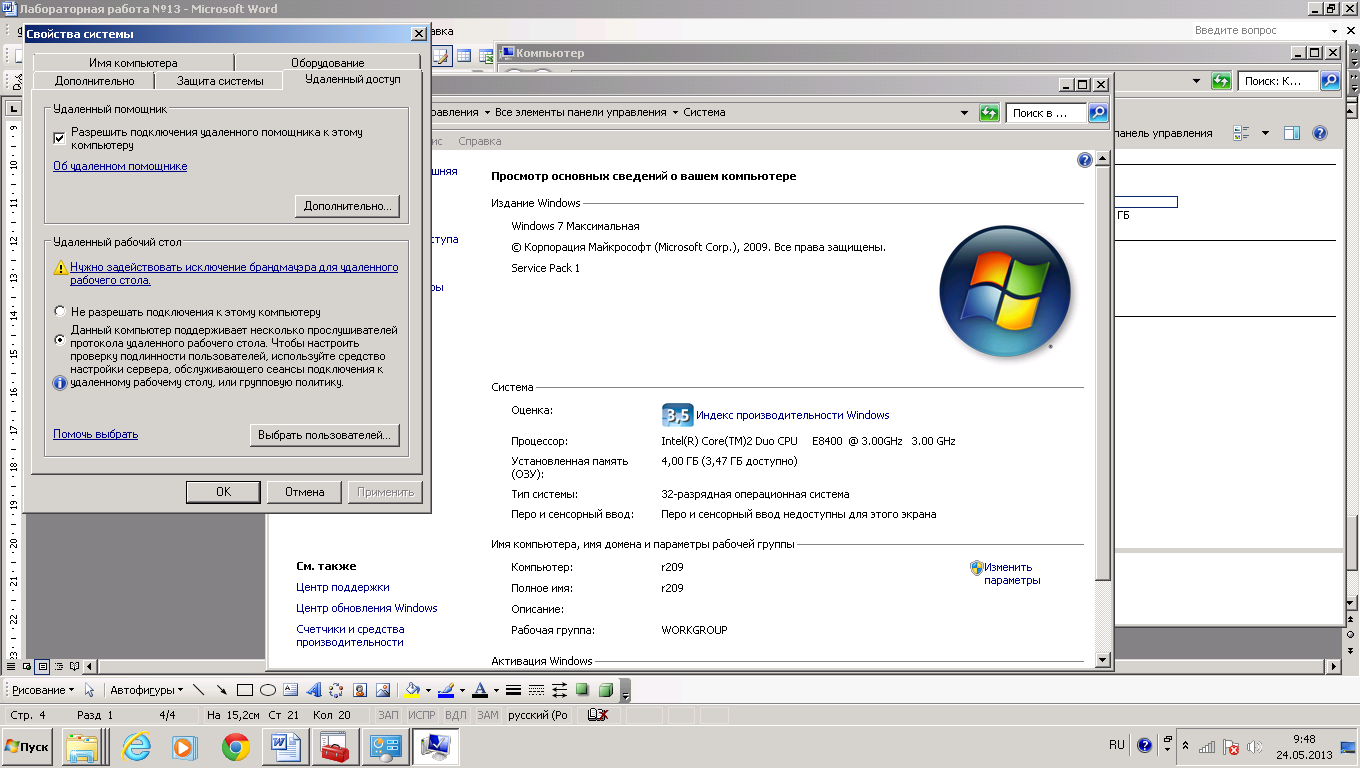This screenshot has width=1360, height=768.
Task: Select the Rectangle drawing tool
Action: tap(244, 690)
